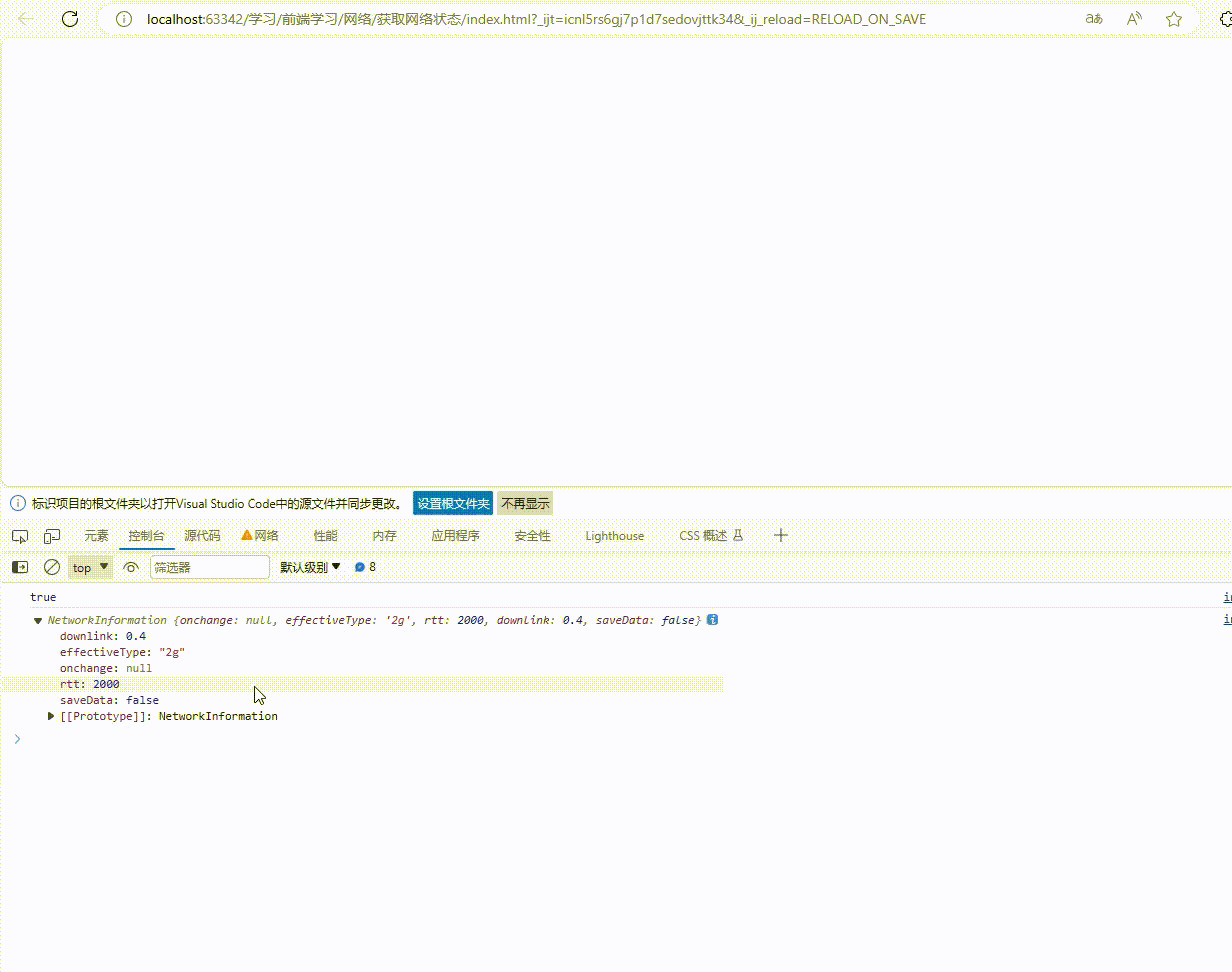Clear the console with the ban icon
The width and height of the screenshot is (1232, 972).
pos(52,567)
